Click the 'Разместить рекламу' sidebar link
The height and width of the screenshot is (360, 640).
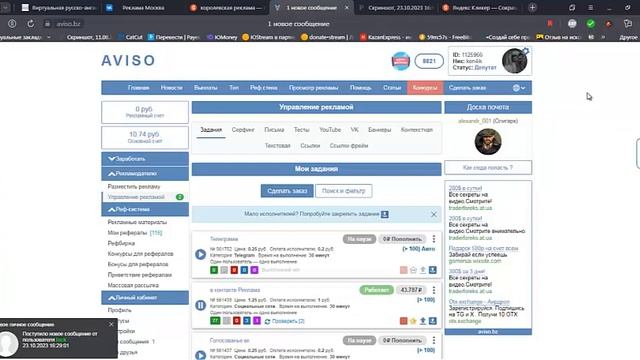134,187
